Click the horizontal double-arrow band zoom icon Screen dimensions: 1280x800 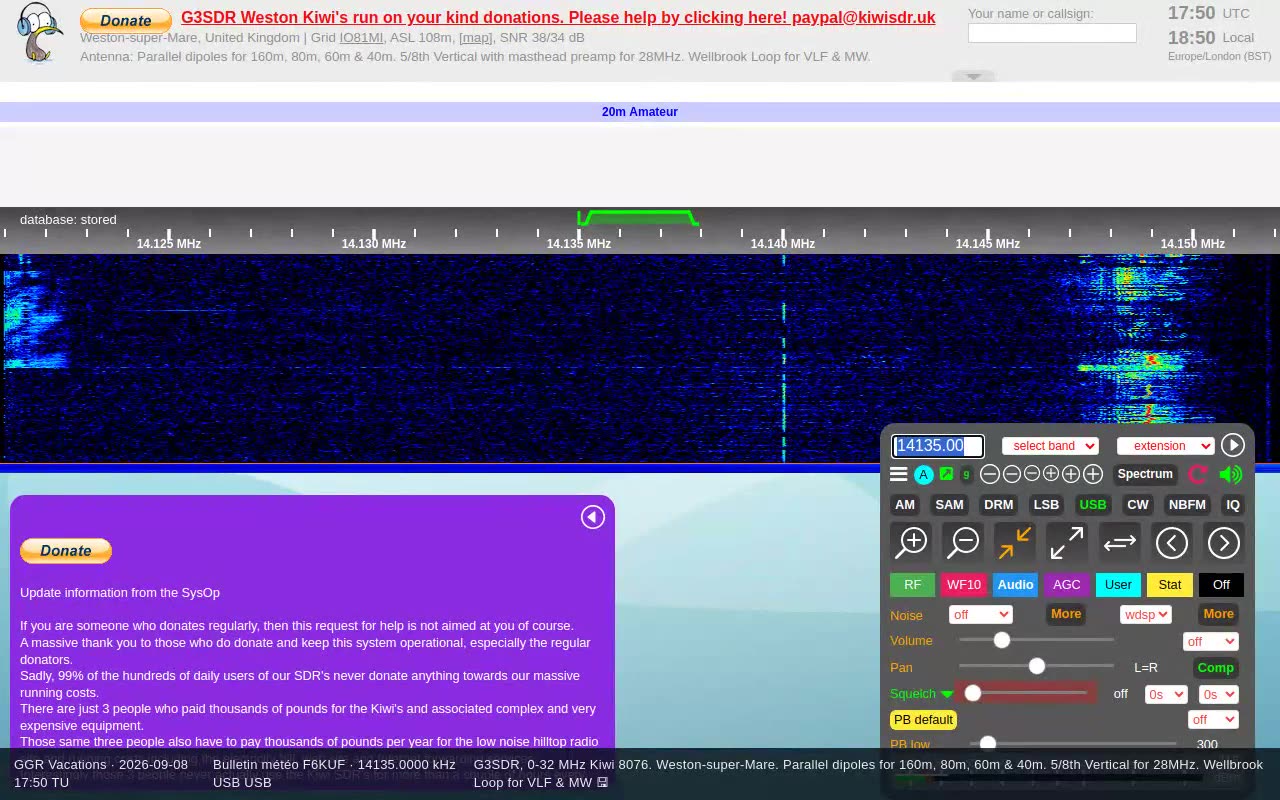[1119, 542]
